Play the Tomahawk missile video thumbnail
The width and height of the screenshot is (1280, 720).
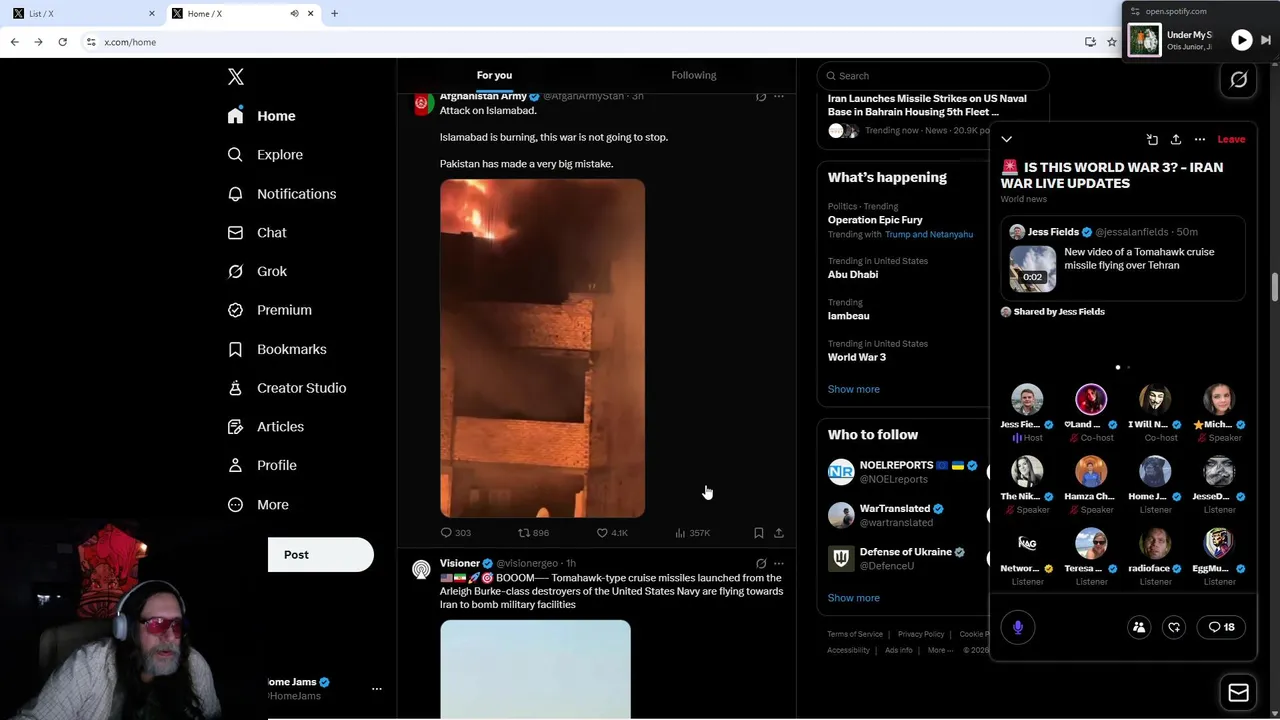[x=1033, y=268]
